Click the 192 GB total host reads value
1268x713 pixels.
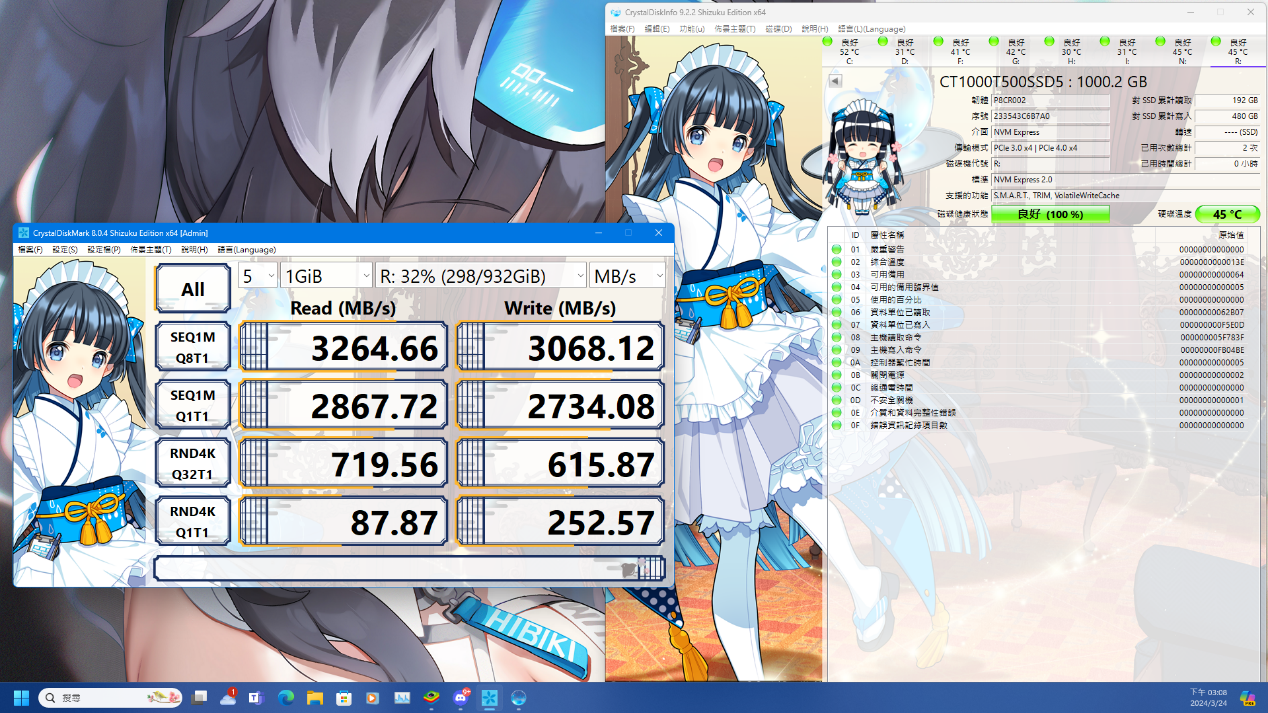pos(1227,100)
